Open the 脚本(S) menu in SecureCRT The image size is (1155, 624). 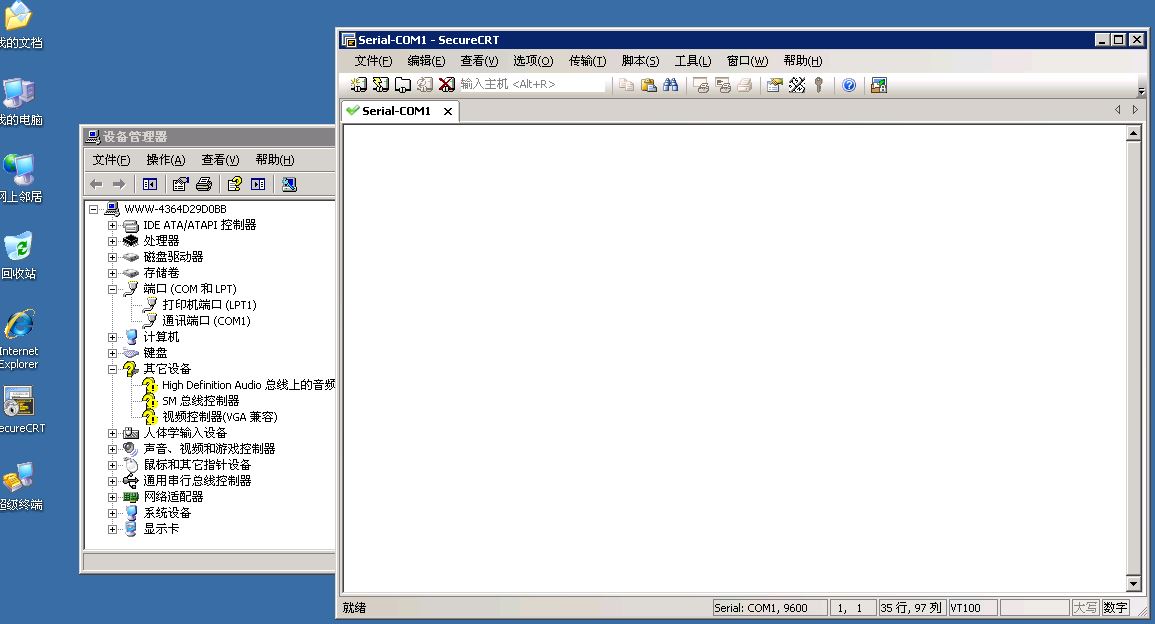tap(640, 61)
